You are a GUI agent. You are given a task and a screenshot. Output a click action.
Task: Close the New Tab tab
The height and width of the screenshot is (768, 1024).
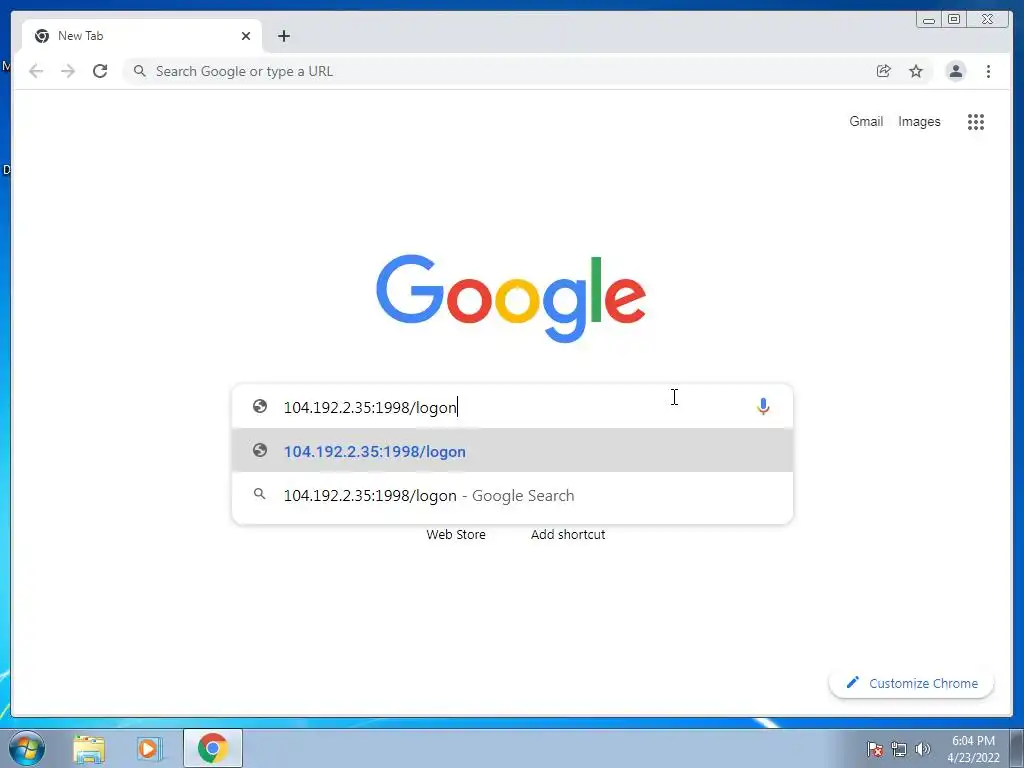click(246, 36)
